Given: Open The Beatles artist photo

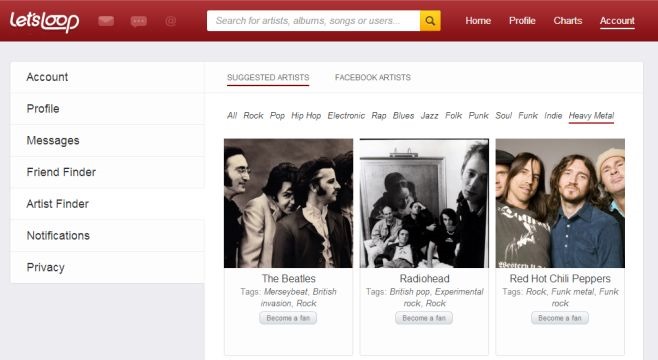Looking at the screenshot, I should click(288, 203).
